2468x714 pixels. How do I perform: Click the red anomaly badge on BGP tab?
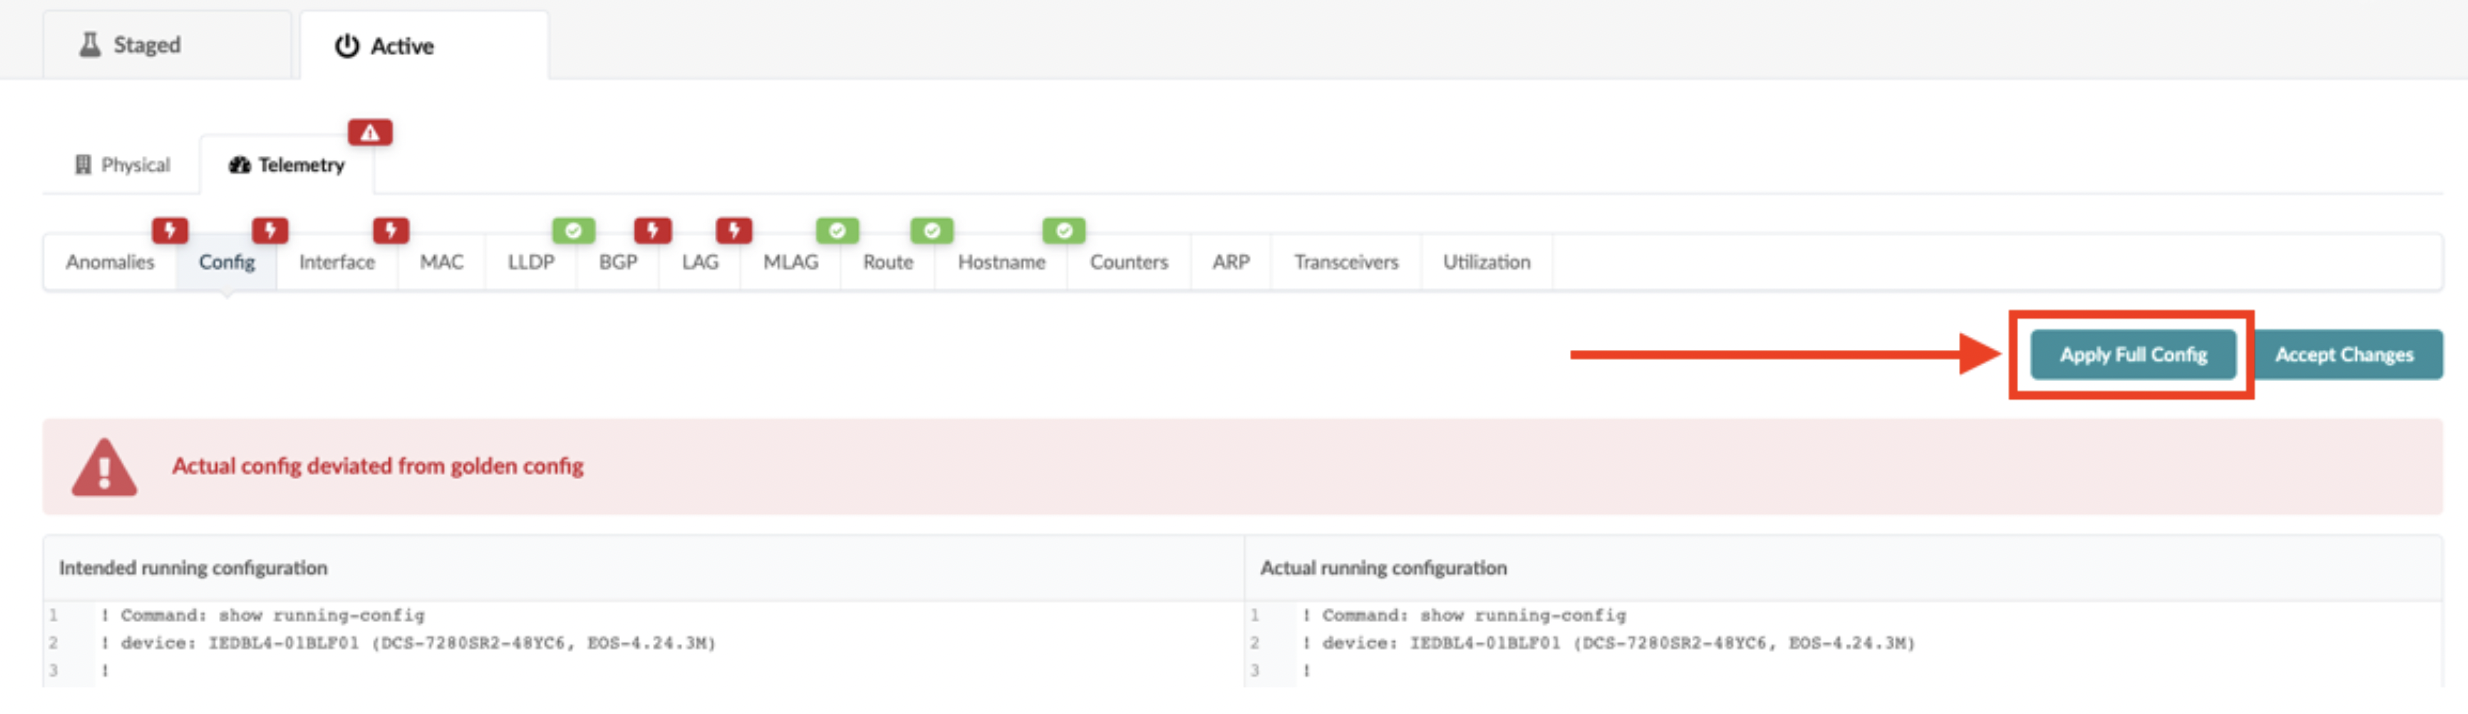(652, 231)
